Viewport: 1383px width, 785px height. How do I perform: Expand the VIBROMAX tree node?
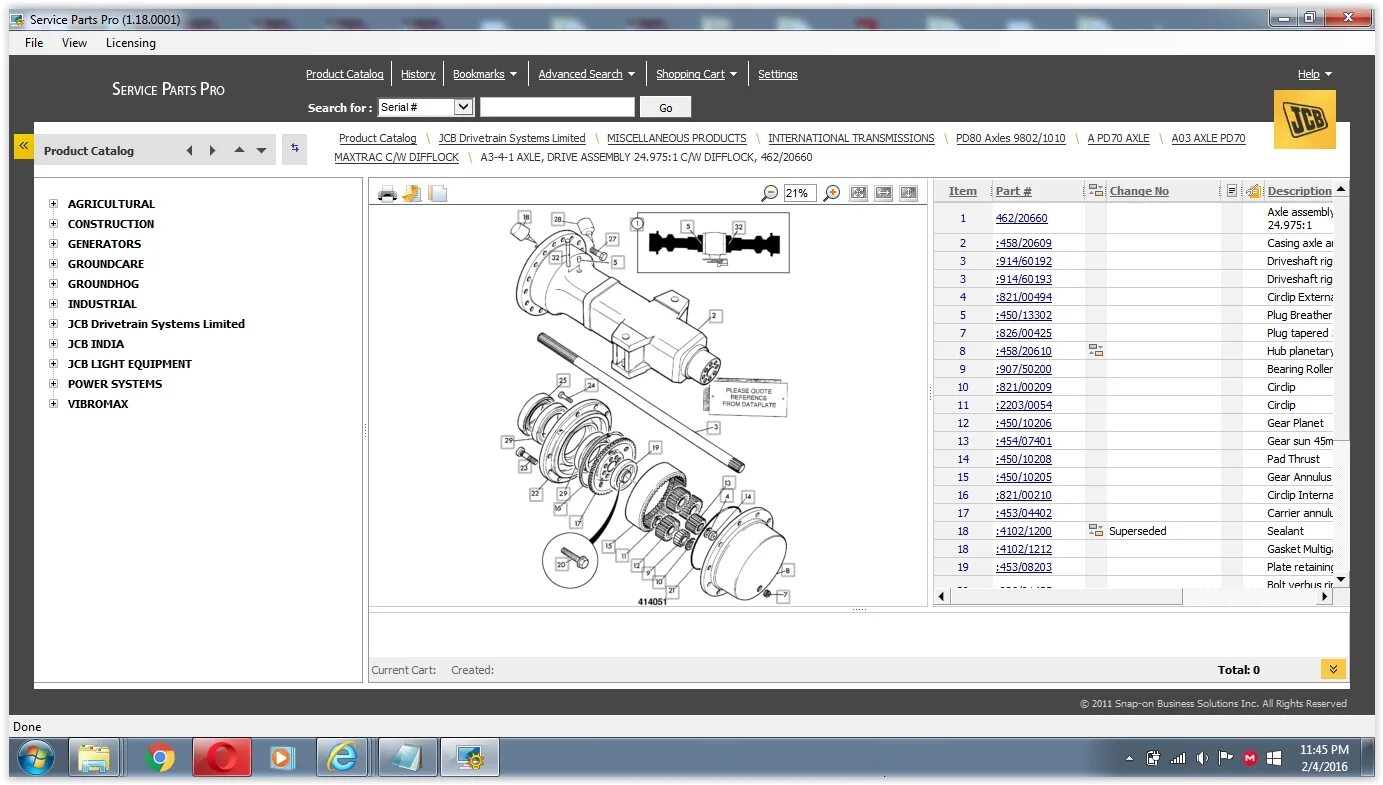(x=53, y=404)
